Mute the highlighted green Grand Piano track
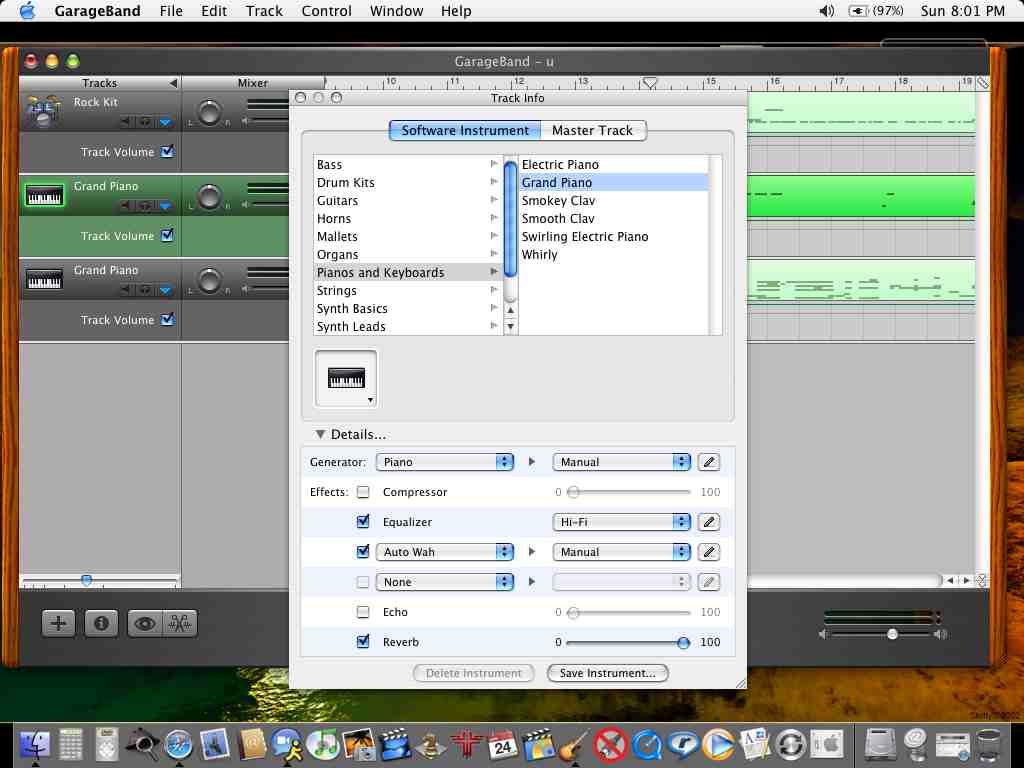The height and width of the screenshot is (768, 1024). pyautogui.click(x=127, y=206)
